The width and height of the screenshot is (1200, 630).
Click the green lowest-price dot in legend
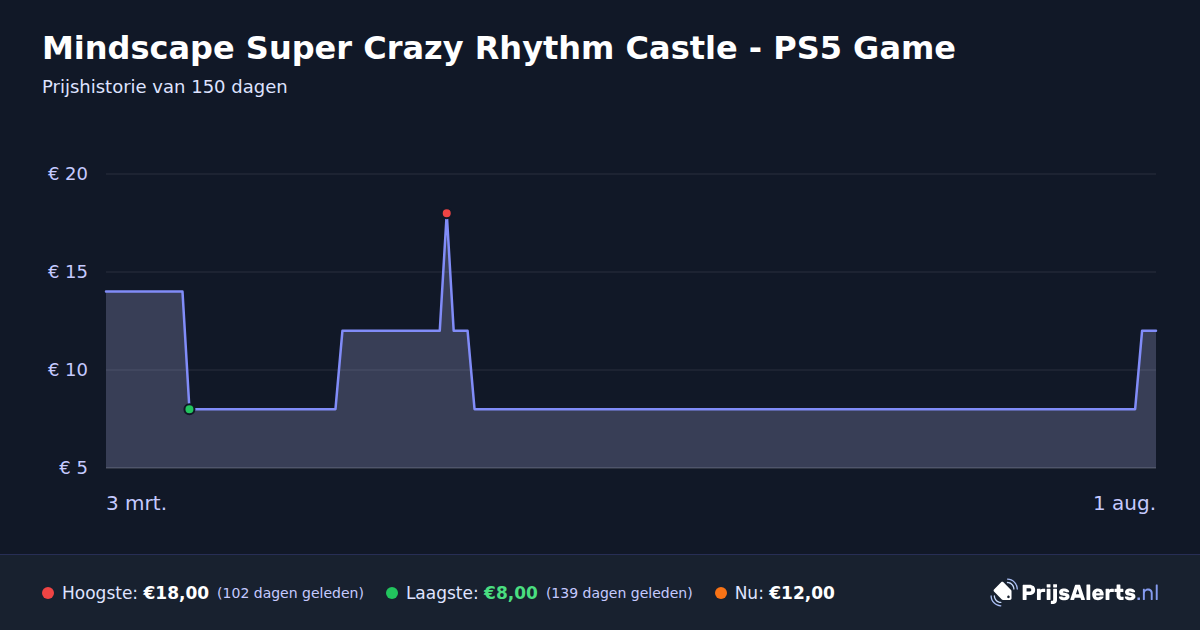(x=392, y=593)
